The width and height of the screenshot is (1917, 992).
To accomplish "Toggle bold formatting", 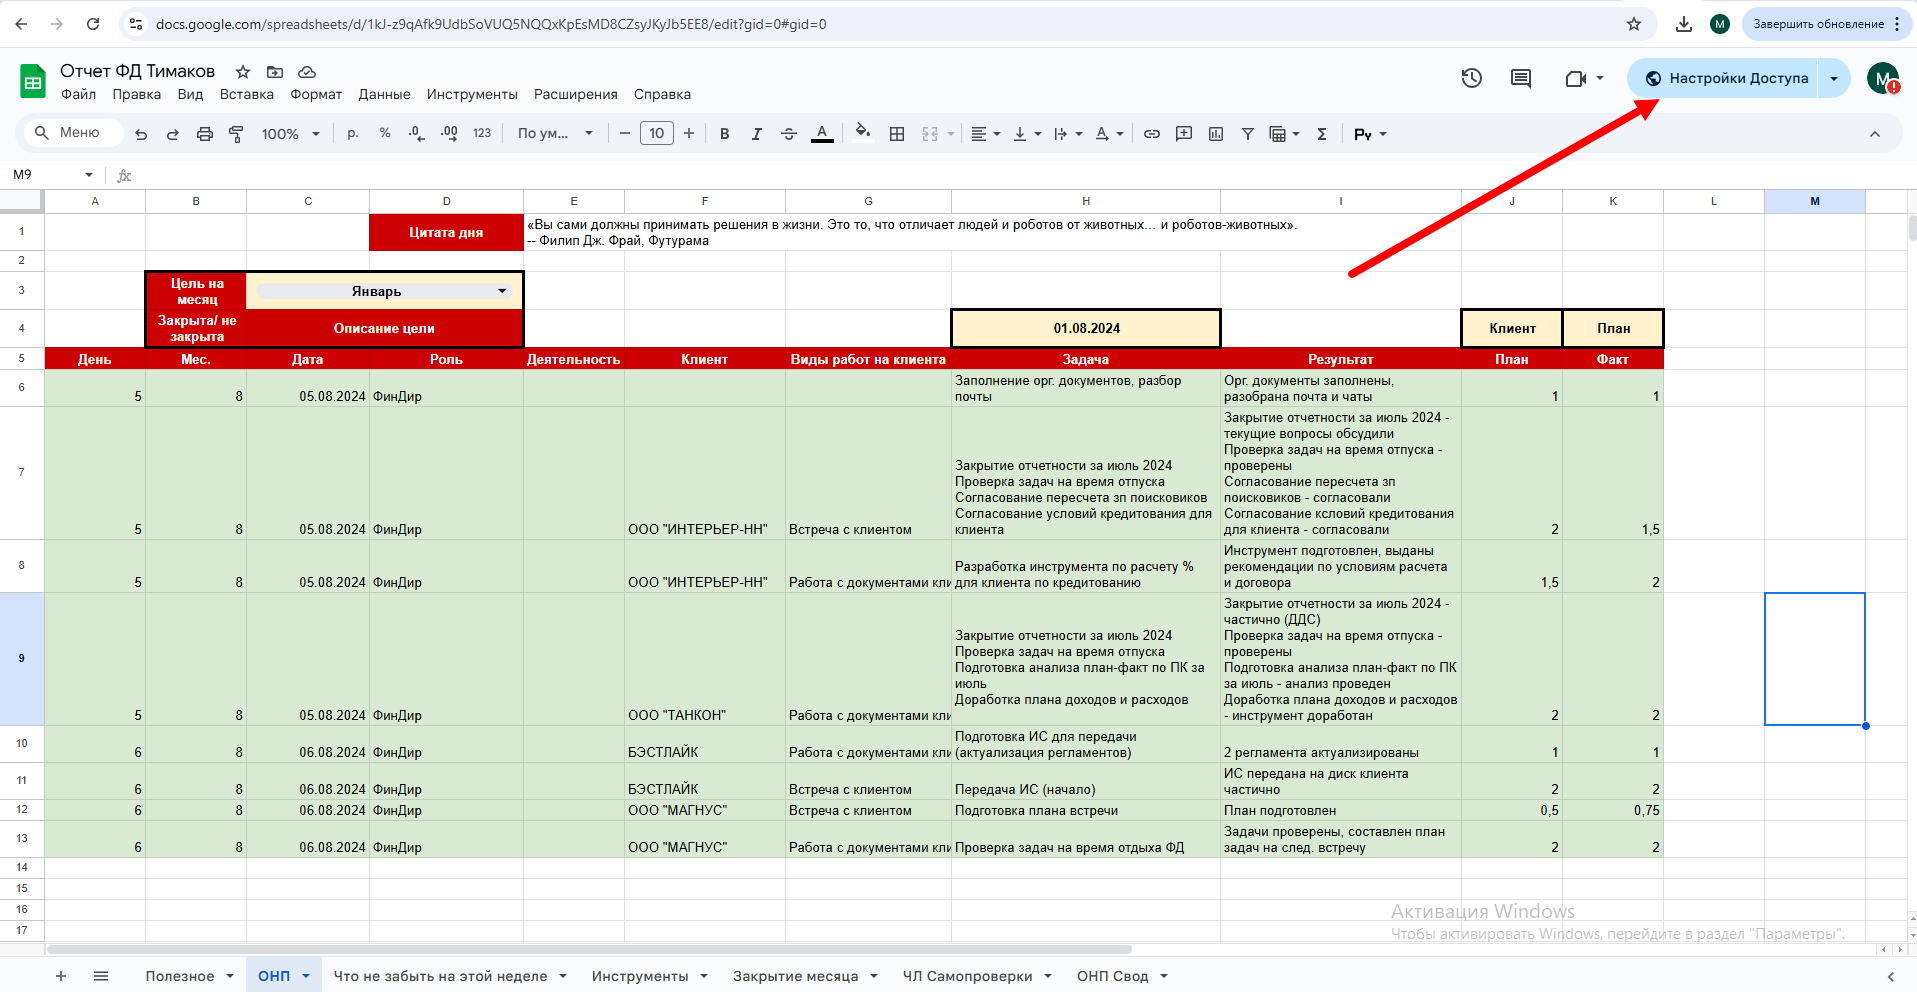I will tap(725, 134).
